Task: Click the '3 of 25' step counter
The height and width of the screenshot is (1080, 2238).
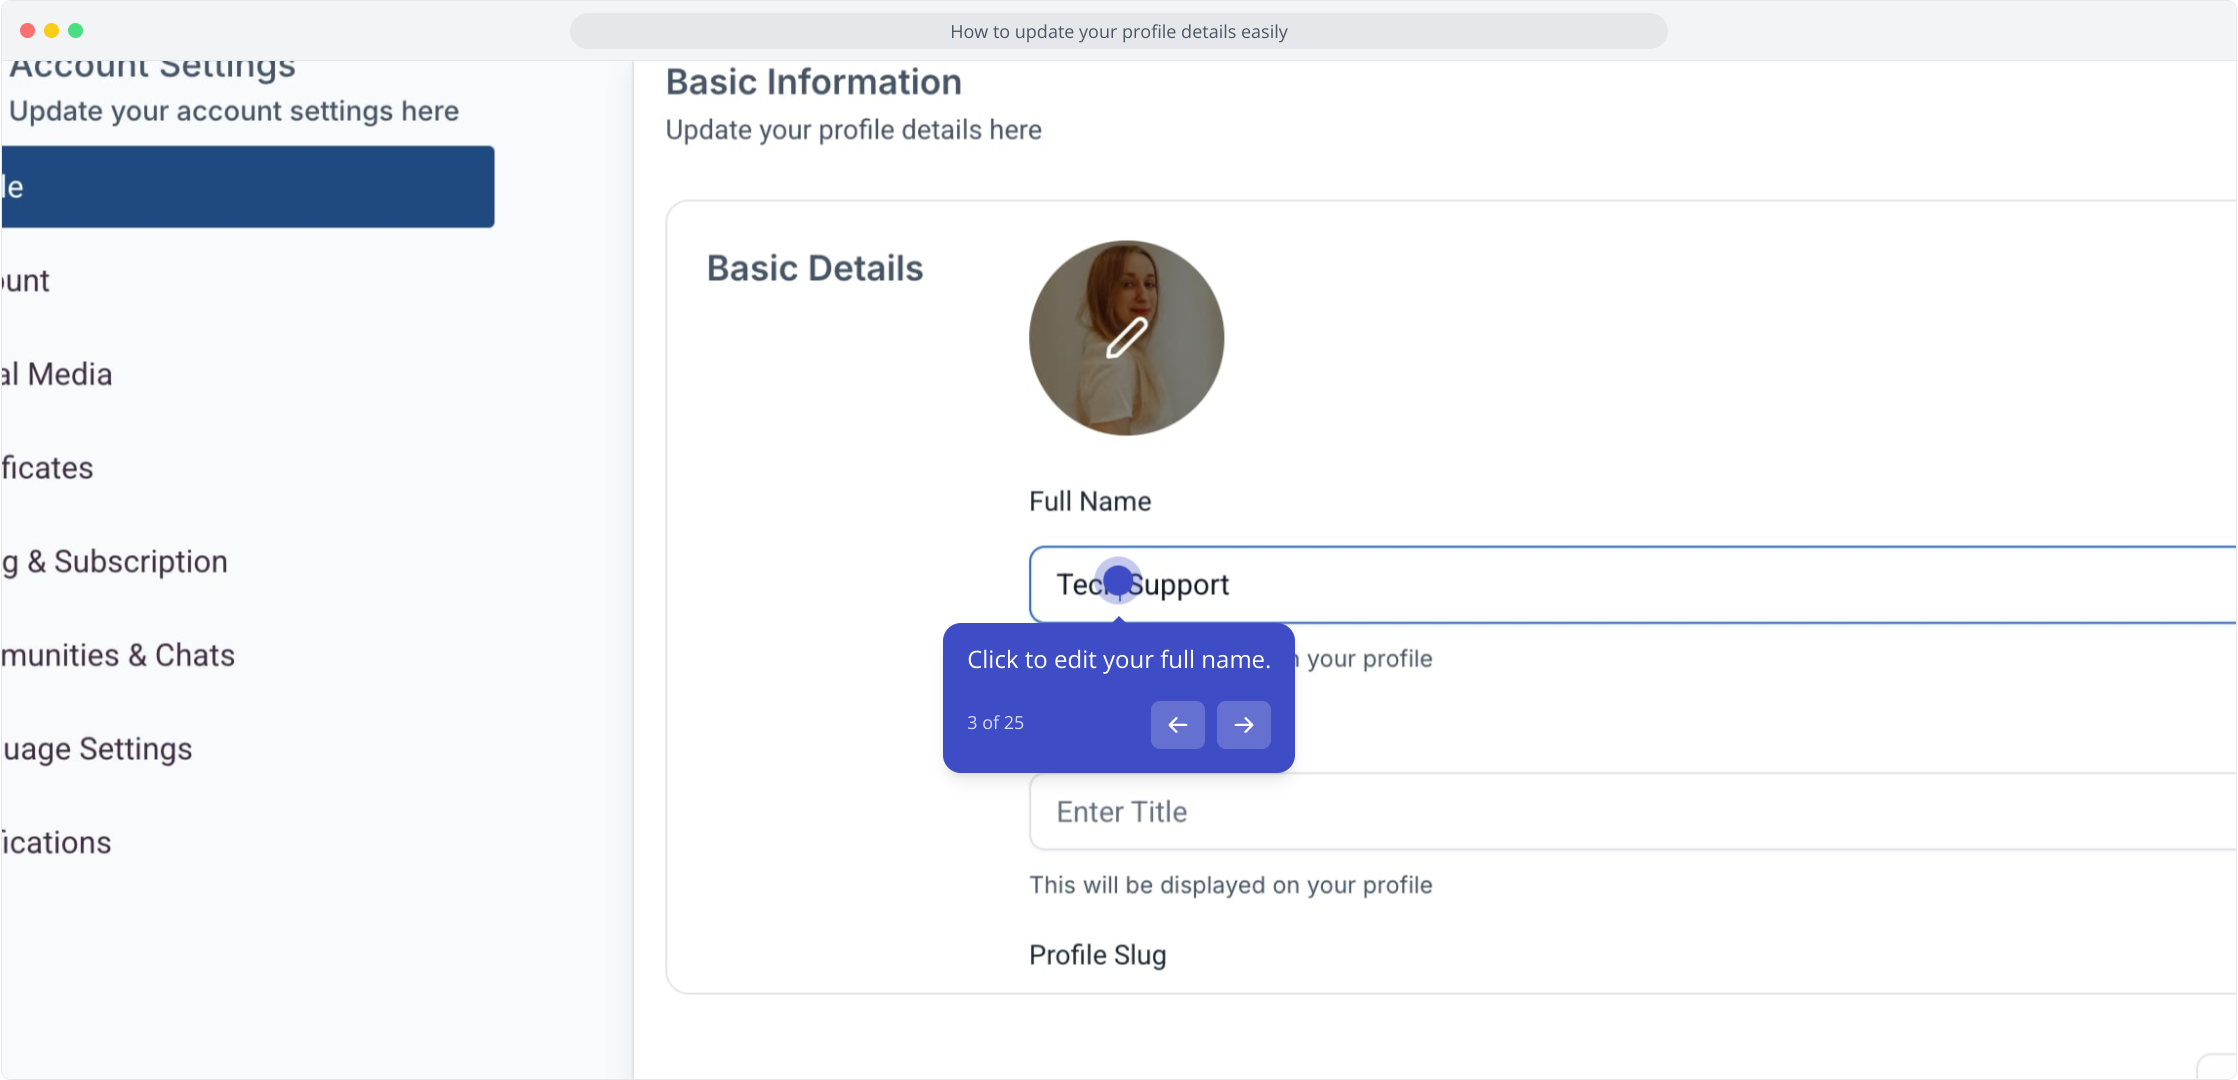Action: (995, 722)
